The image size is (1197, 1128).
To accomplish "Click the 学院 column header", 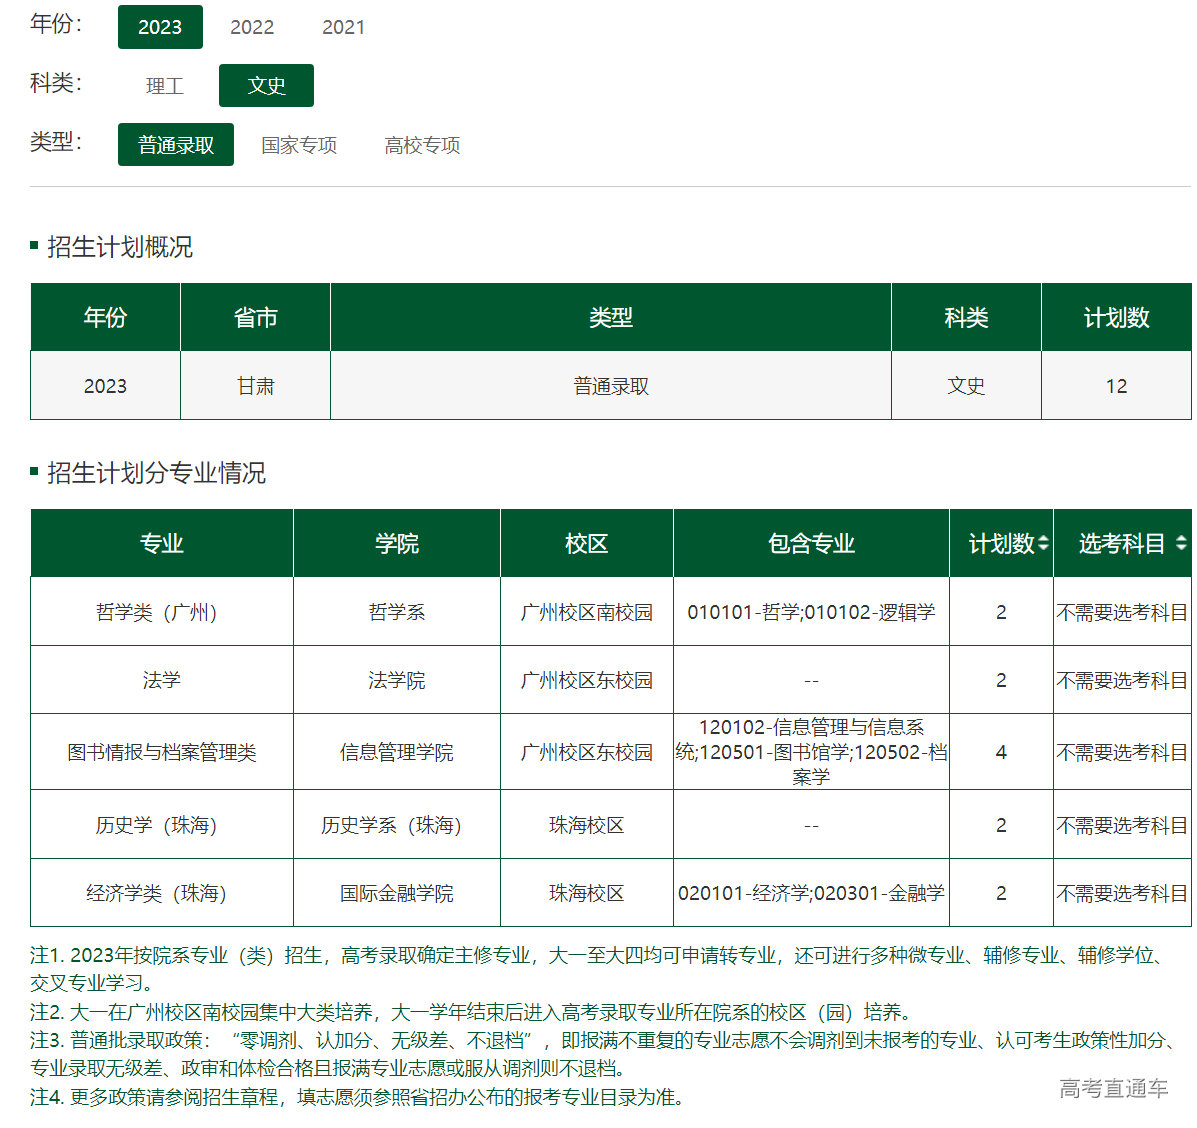I will coord(396,543).
